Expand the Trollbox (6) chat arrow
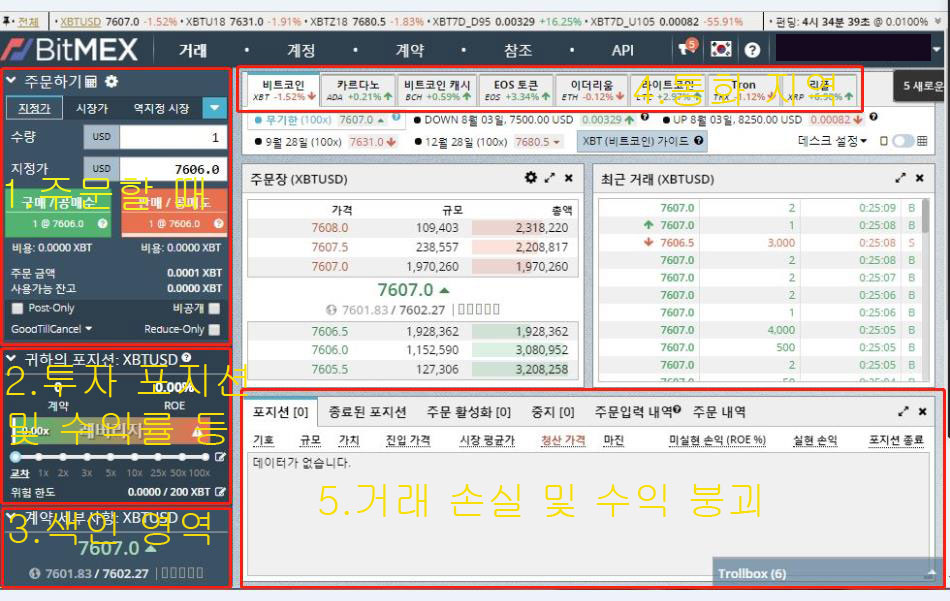Image resolution: width=950 pixels, height=601 pixels. click(931, 573)
